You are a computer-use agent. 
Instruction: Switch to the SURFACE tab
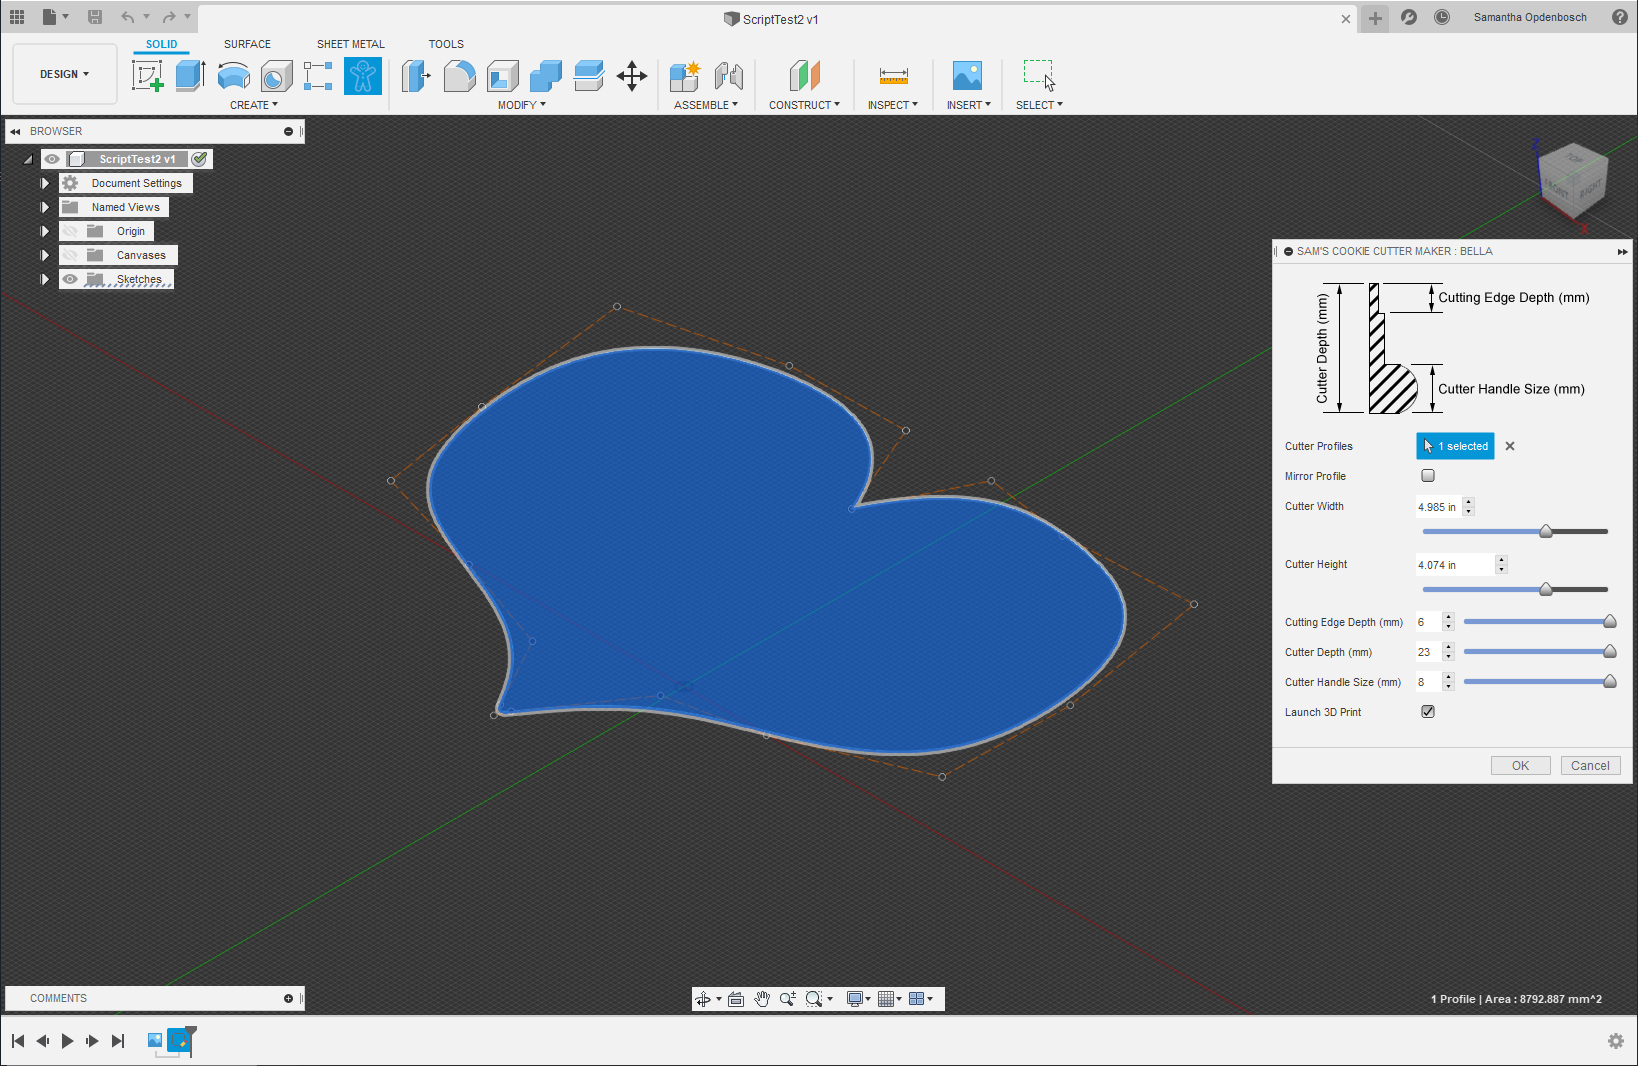click(247, 44)
